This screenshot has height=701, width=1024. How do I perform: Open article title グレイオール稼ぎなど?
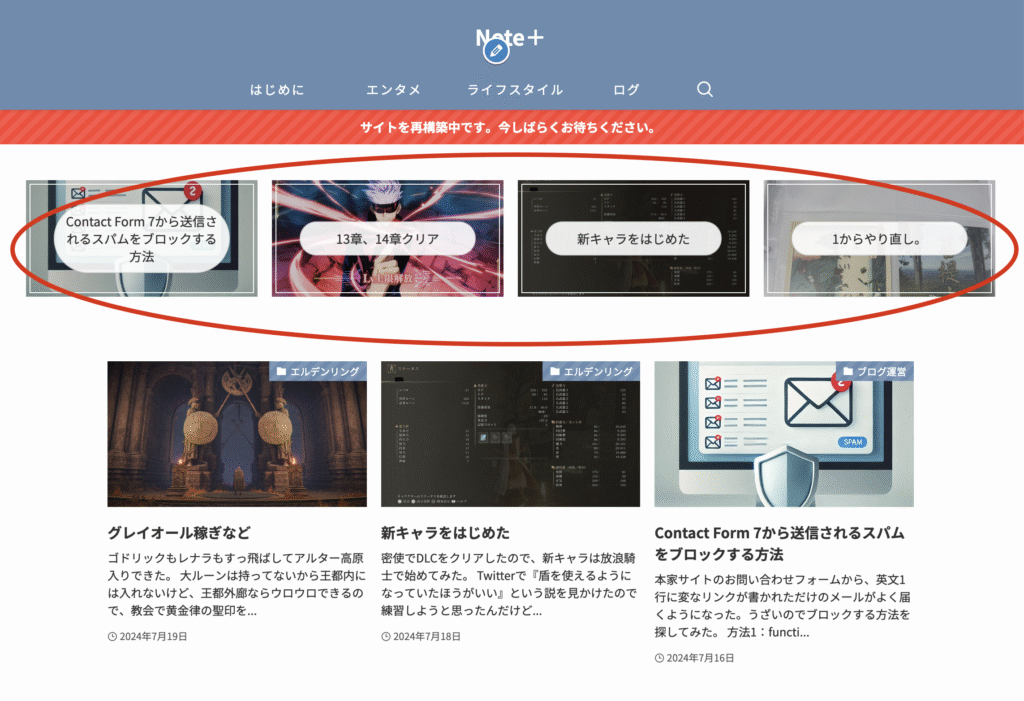point(179,532)
